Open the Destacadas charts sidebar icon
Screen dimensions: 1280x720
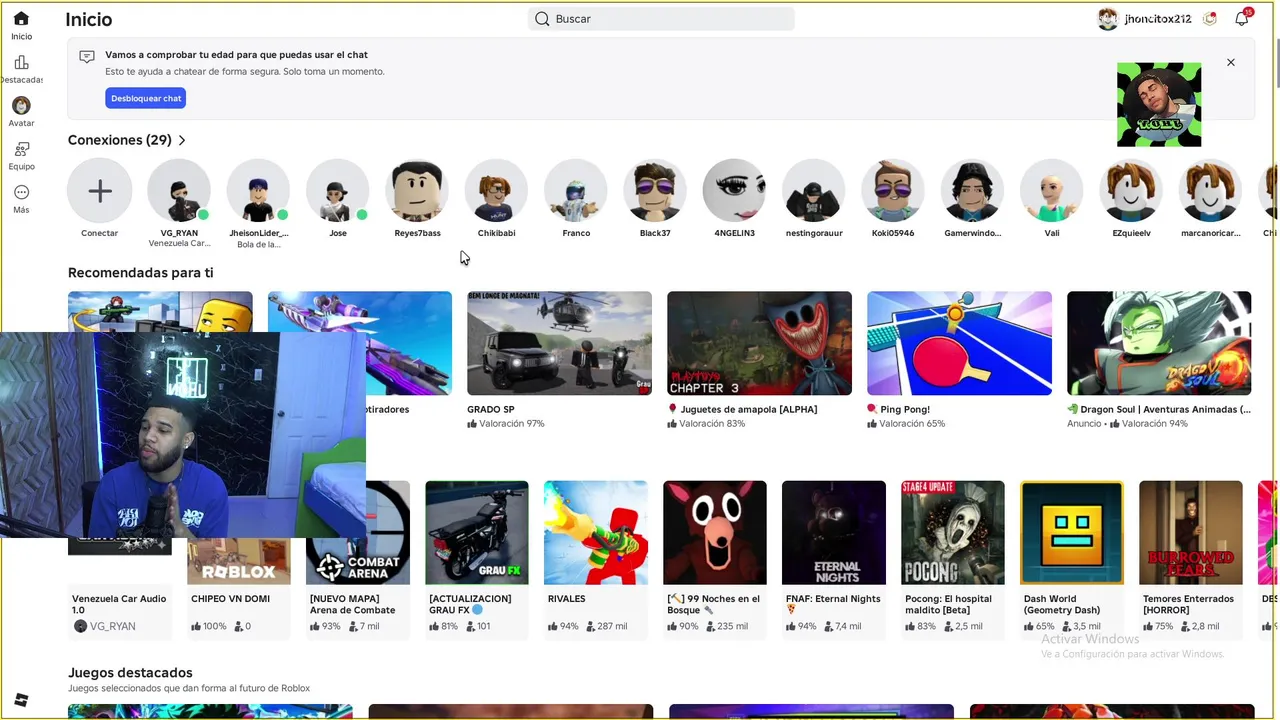coord(21,62)
